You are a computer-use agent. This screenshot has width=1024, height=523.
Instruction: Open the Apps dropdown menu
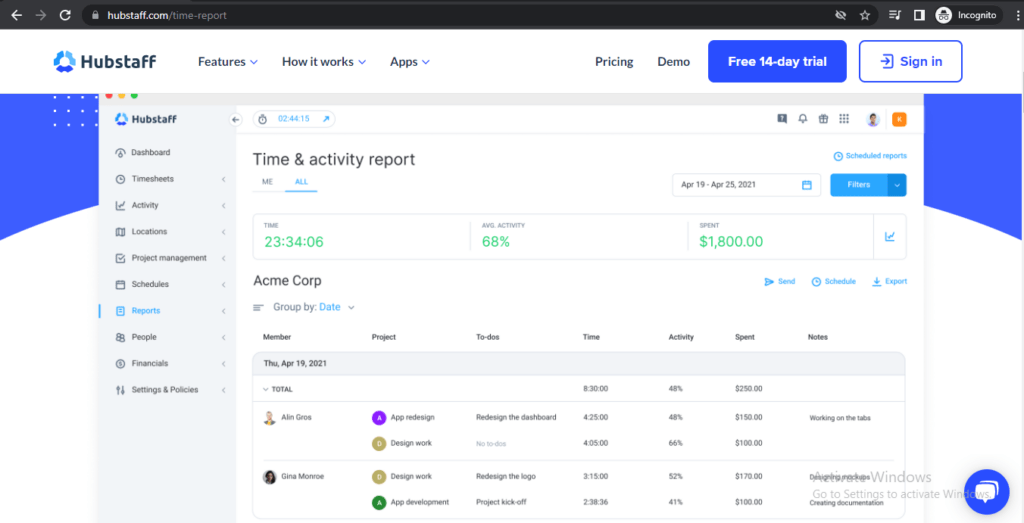point(410,62)
